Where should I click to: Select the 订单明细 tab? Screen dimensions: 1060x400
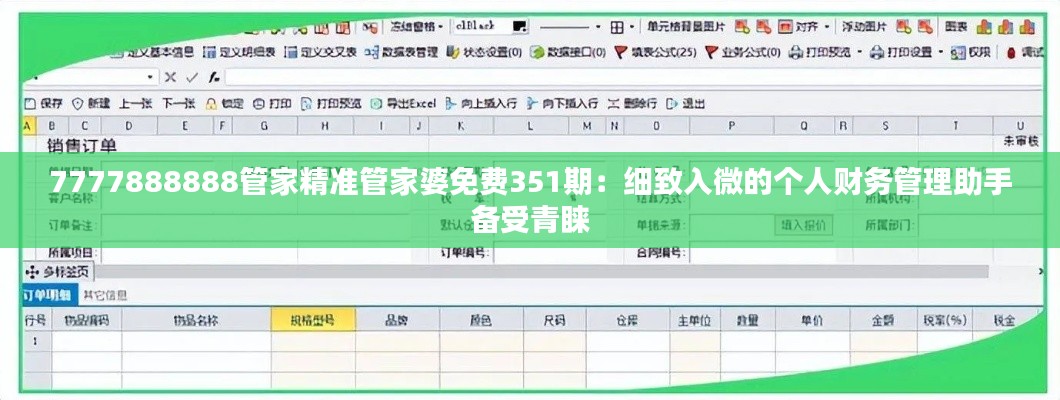48,295
